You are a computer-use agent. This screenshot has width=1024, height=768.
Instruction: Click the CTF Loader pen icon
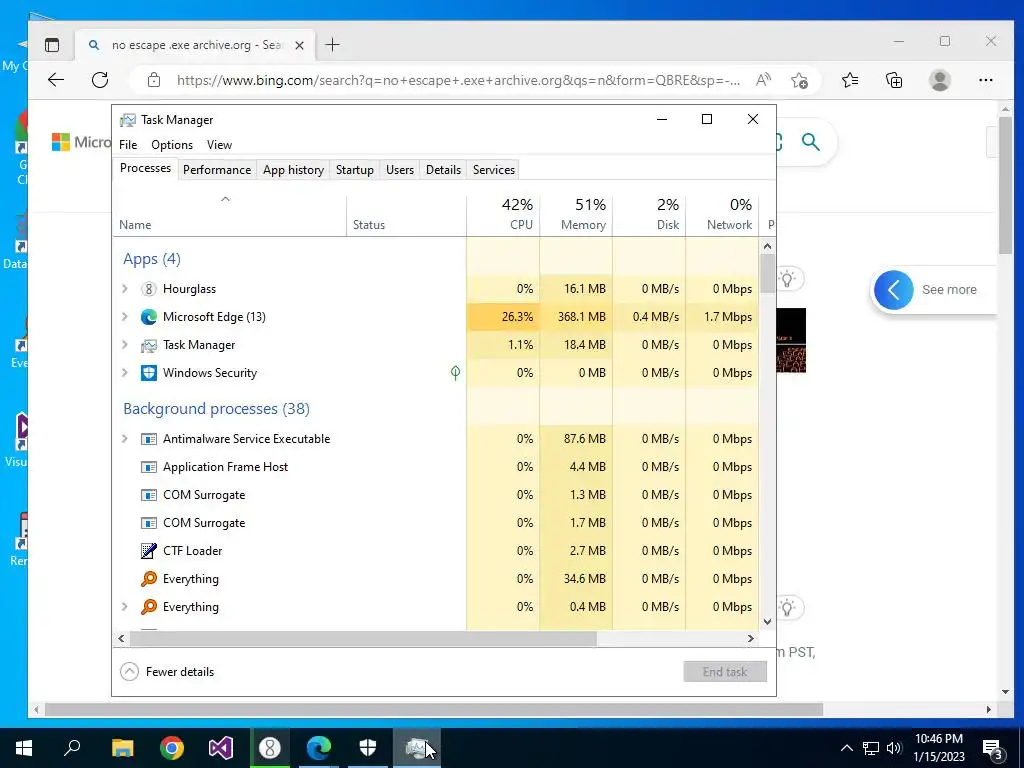click(149, 551)
